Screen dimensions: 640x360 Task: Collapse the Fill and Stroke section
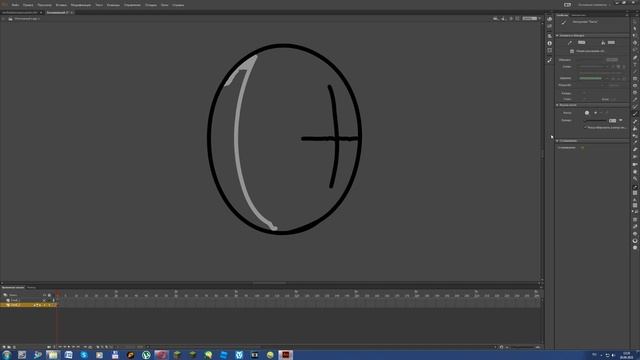point(557,36)
